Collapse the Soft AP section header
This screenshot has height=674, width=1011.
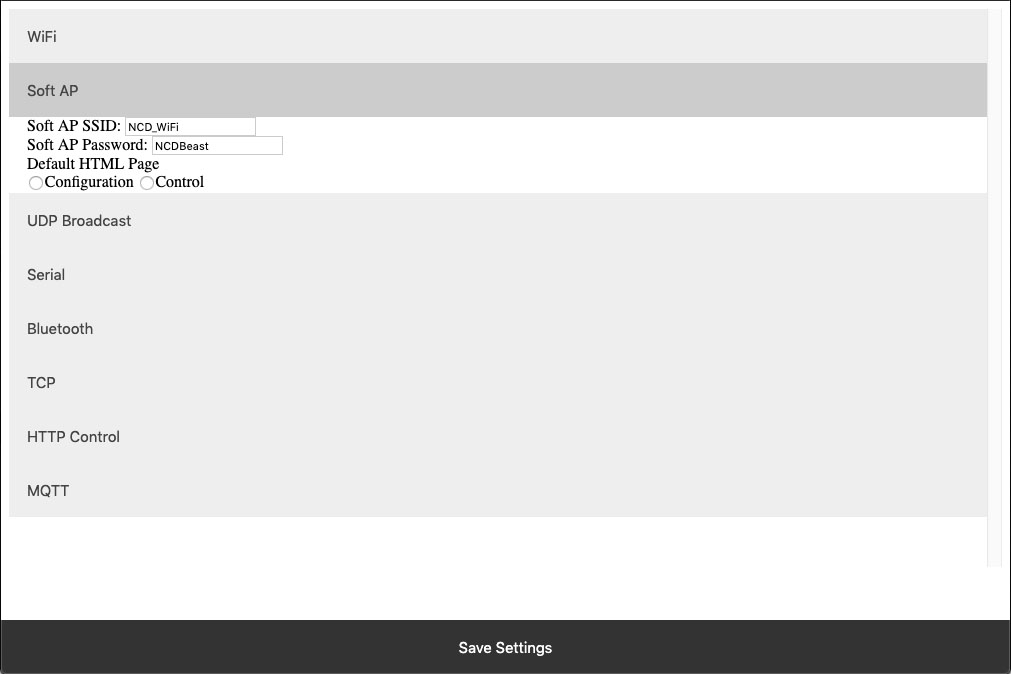coord(498,90)
